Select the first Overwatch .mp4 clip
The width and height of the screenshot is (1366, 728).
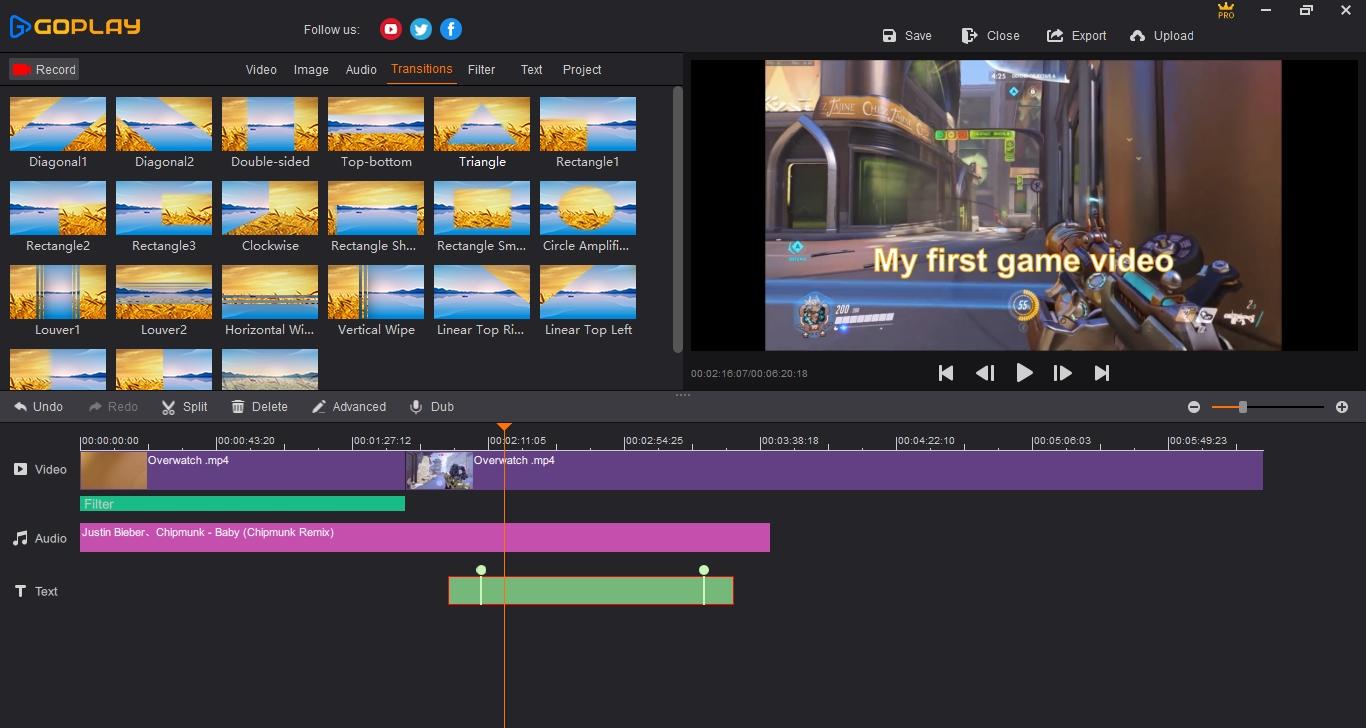coord(242,470)
